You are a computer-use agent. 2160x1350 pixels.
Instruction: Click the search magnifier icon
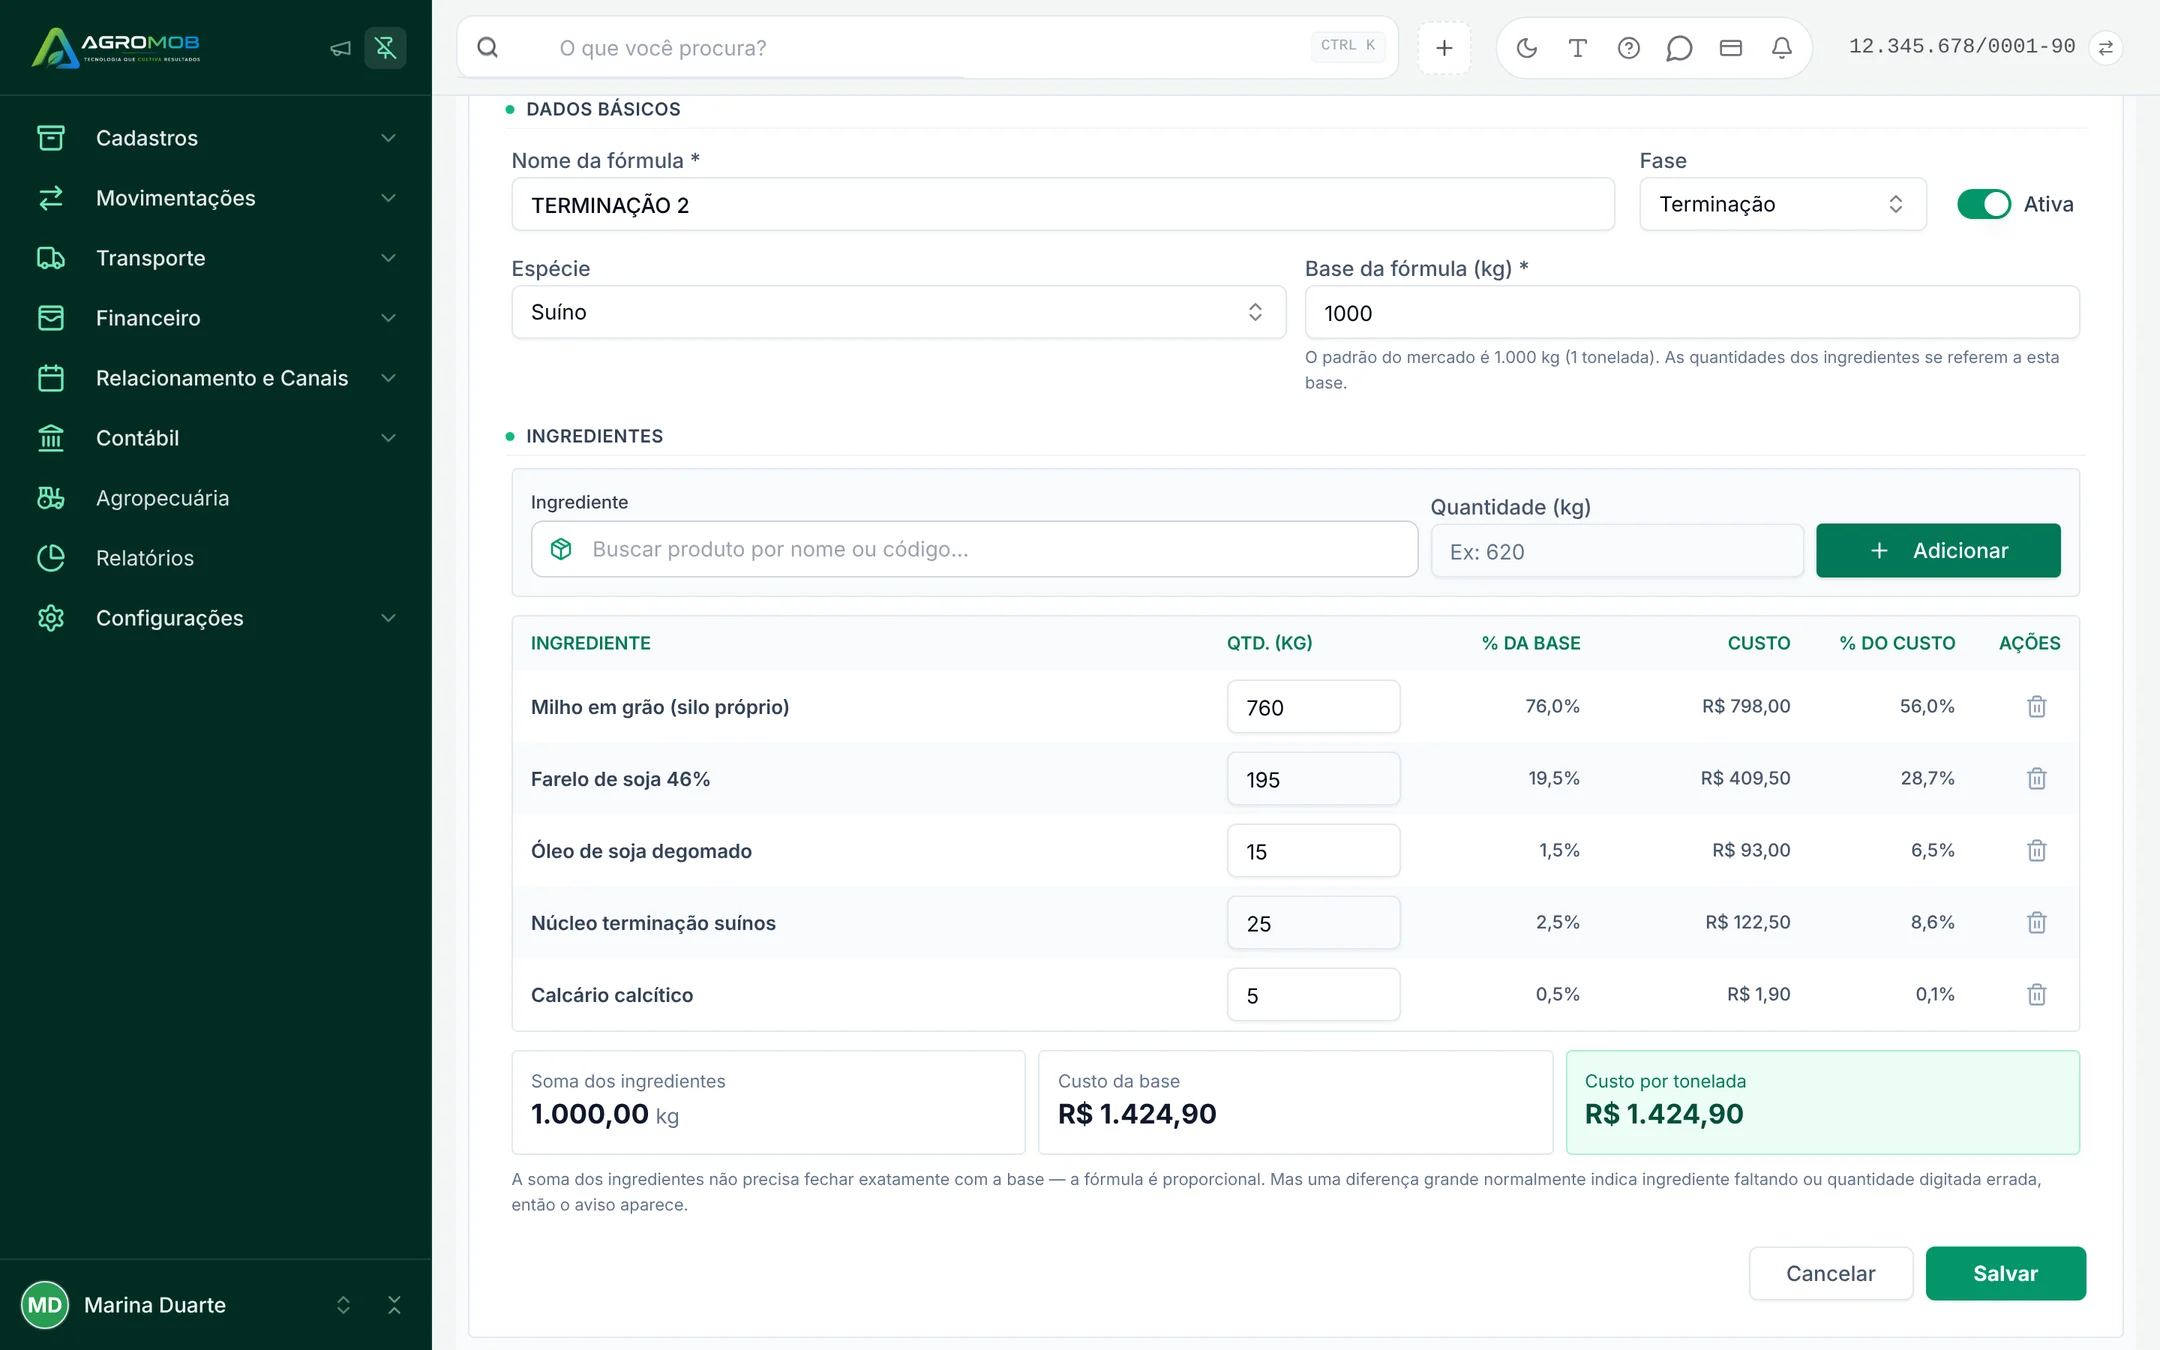488,48
